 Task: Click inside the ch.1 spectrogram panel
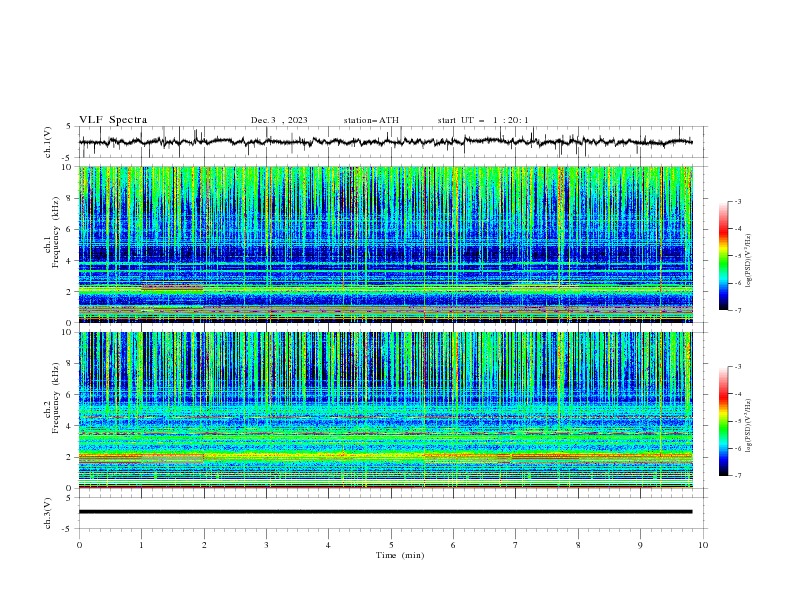pyautogui.click(x=386, y=244)
